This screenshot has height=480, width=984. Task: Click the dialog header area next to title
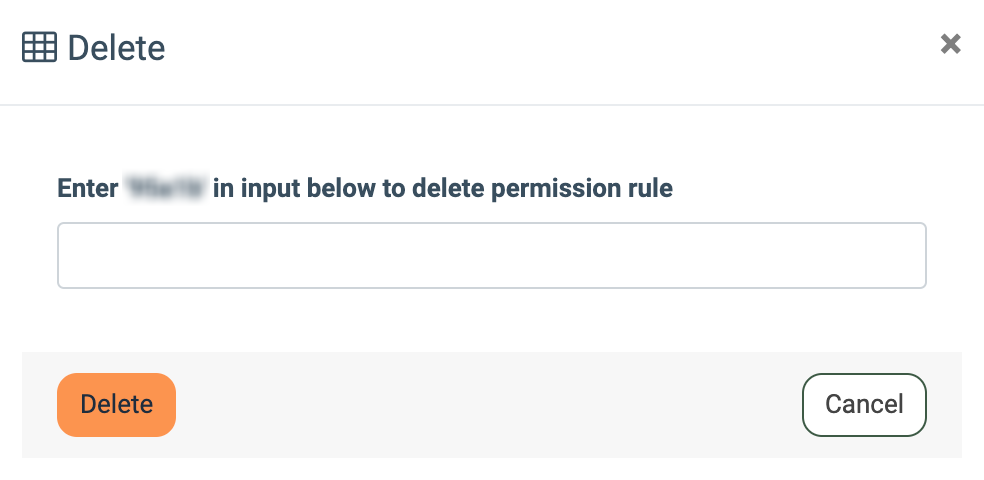550,47
